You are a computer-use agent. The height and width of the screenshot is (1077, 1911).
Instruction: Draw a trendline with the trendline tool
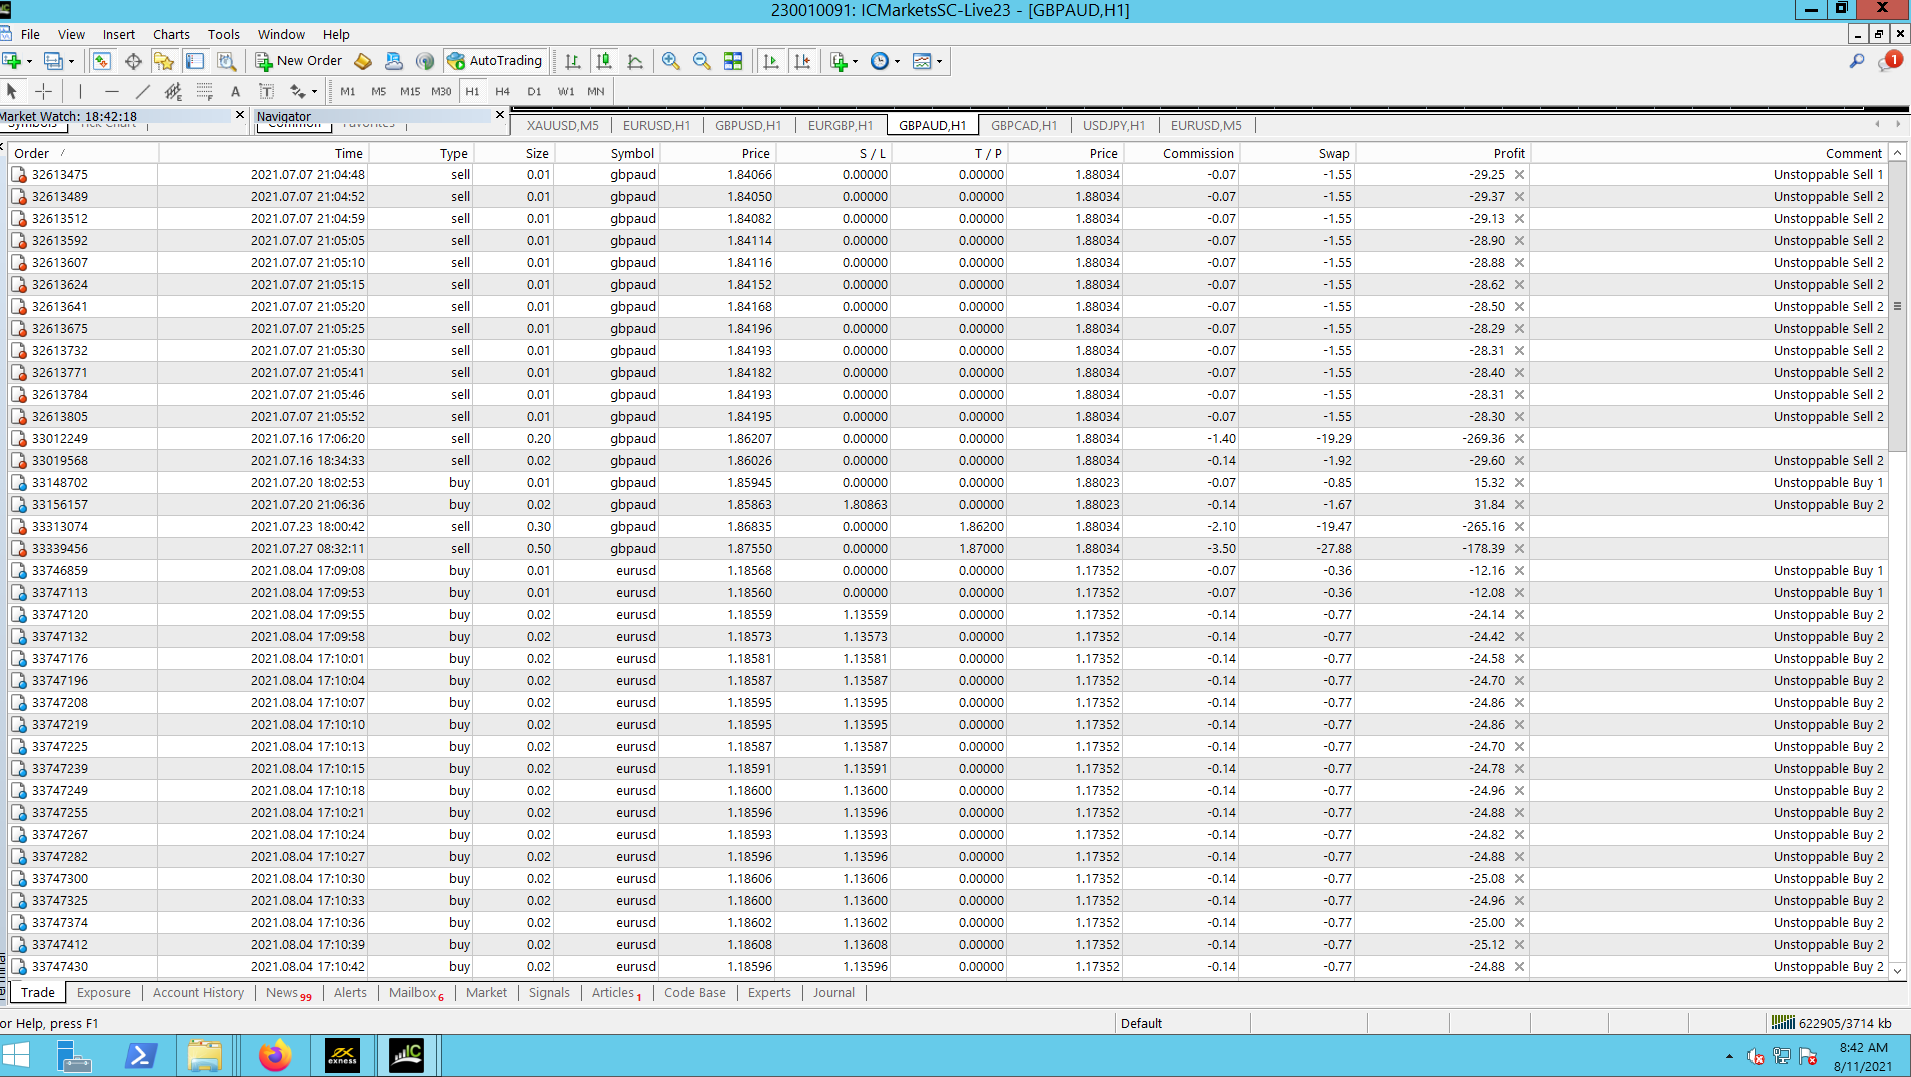(142, 91)
